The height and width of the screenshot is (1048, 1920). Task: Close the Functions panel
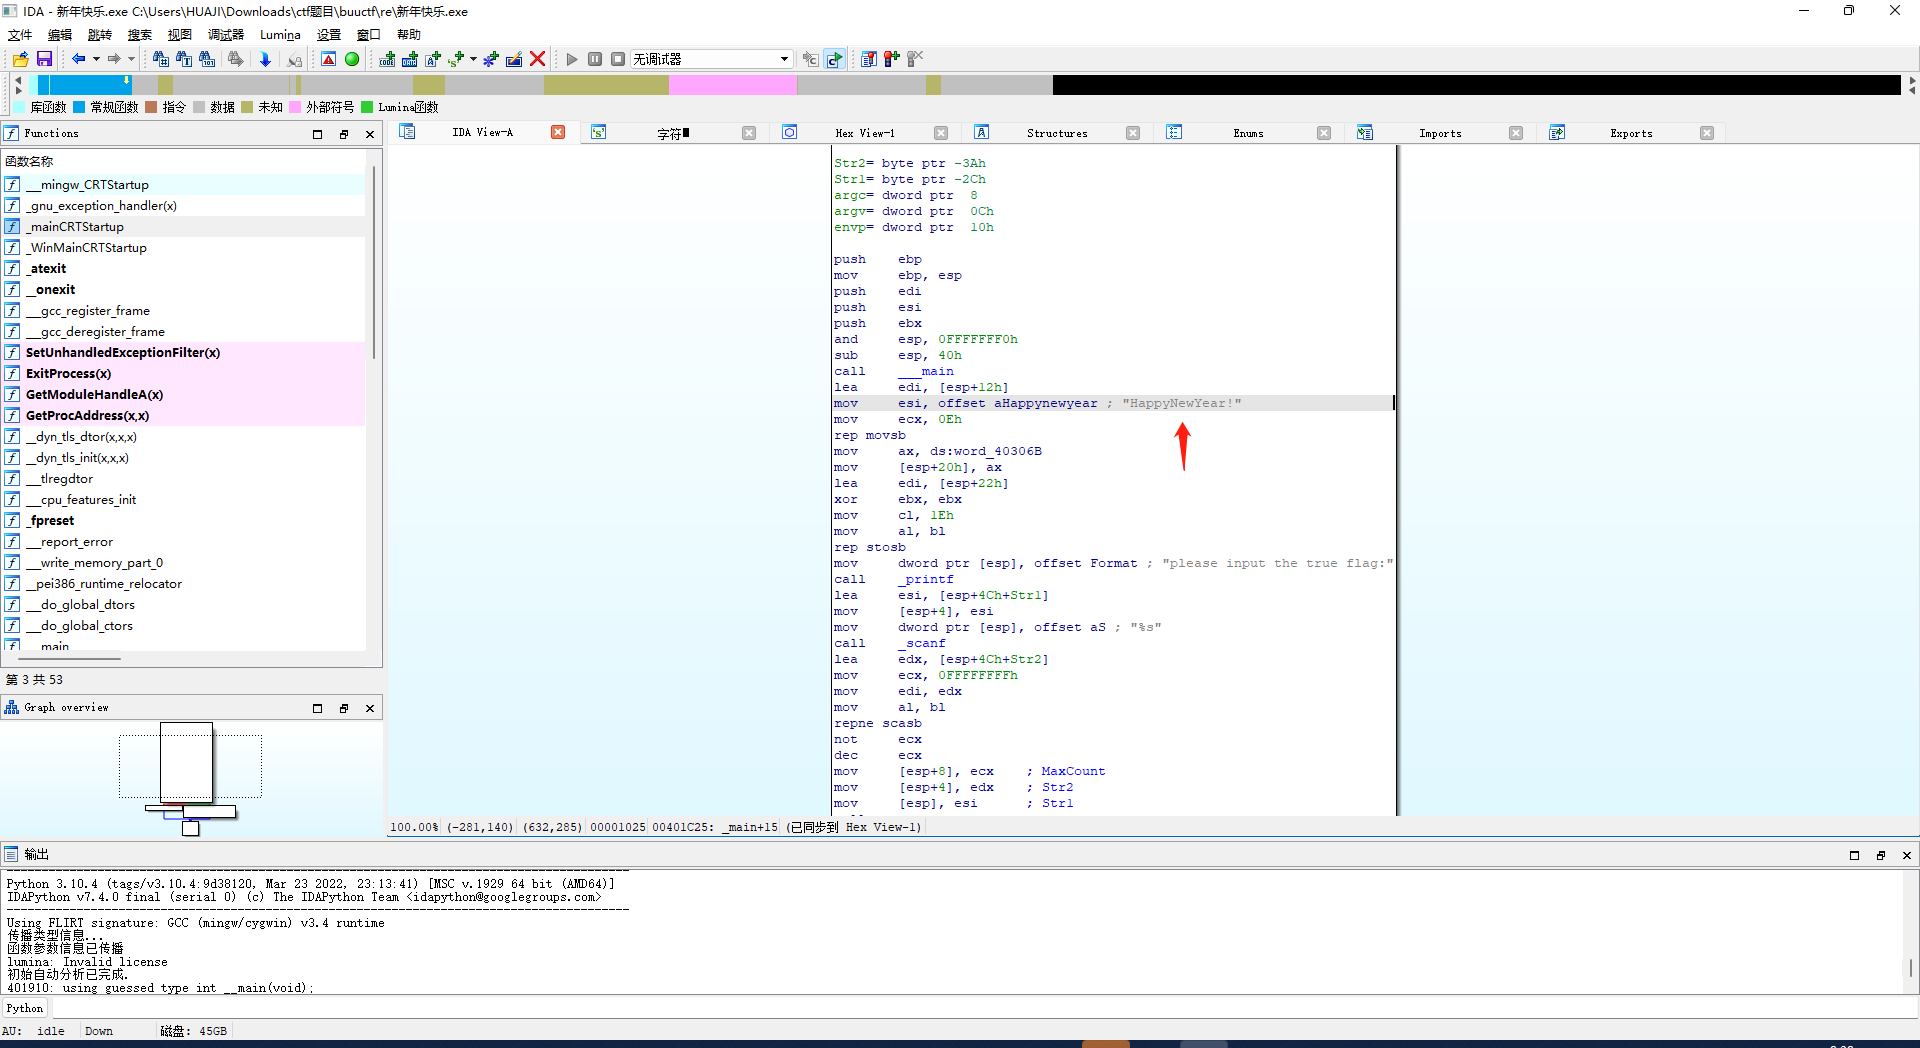click(370, 134)
